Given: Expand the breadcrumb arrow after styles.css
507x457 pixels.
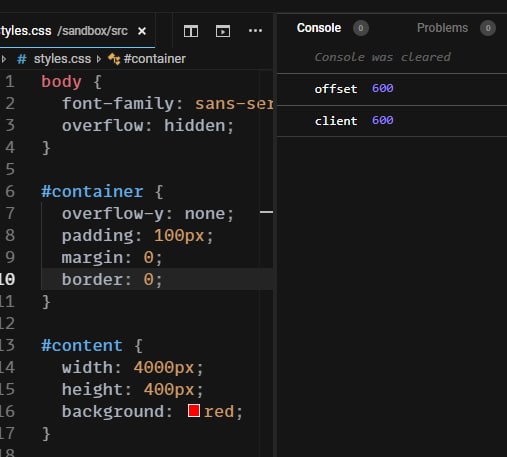Looking at the screenshot, I should tap(99, 59).
